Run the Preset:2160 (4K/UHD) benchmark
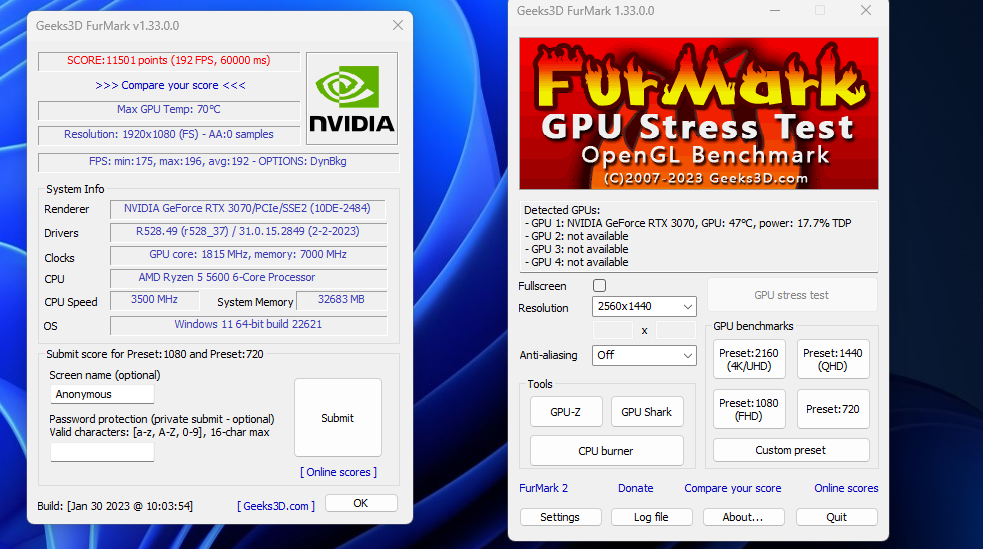The height and width of the screenshot is (549, 983). (749, 360)
